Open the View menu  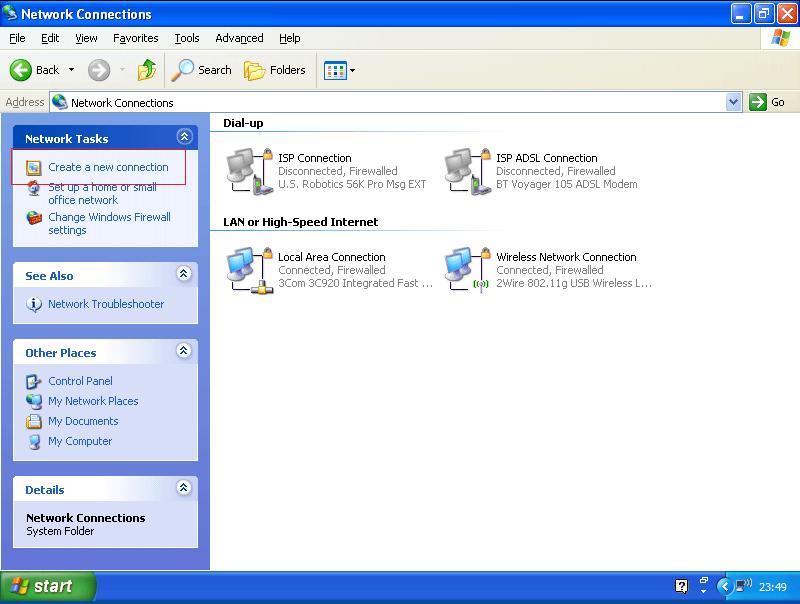pos(86,38)
